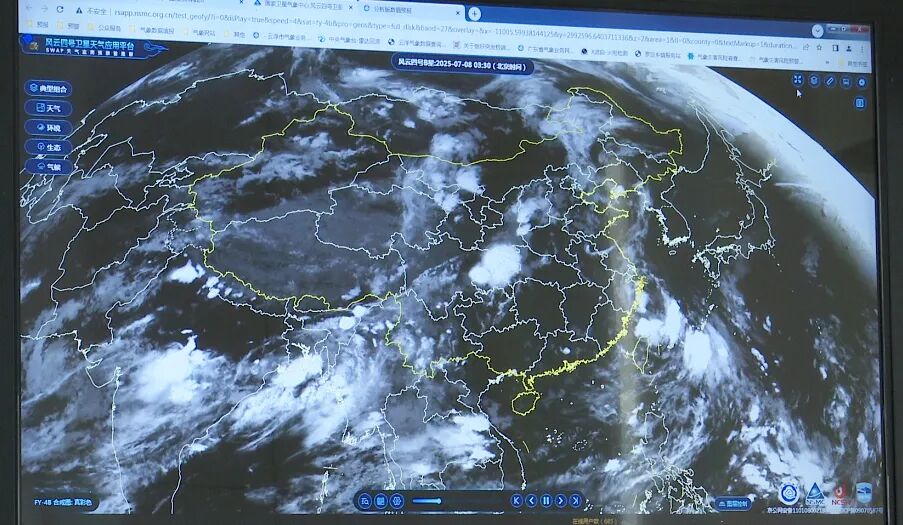This screenshot has width=903, height=525.
Task: Click the bookmark star icon
Action: coord(819,47)
